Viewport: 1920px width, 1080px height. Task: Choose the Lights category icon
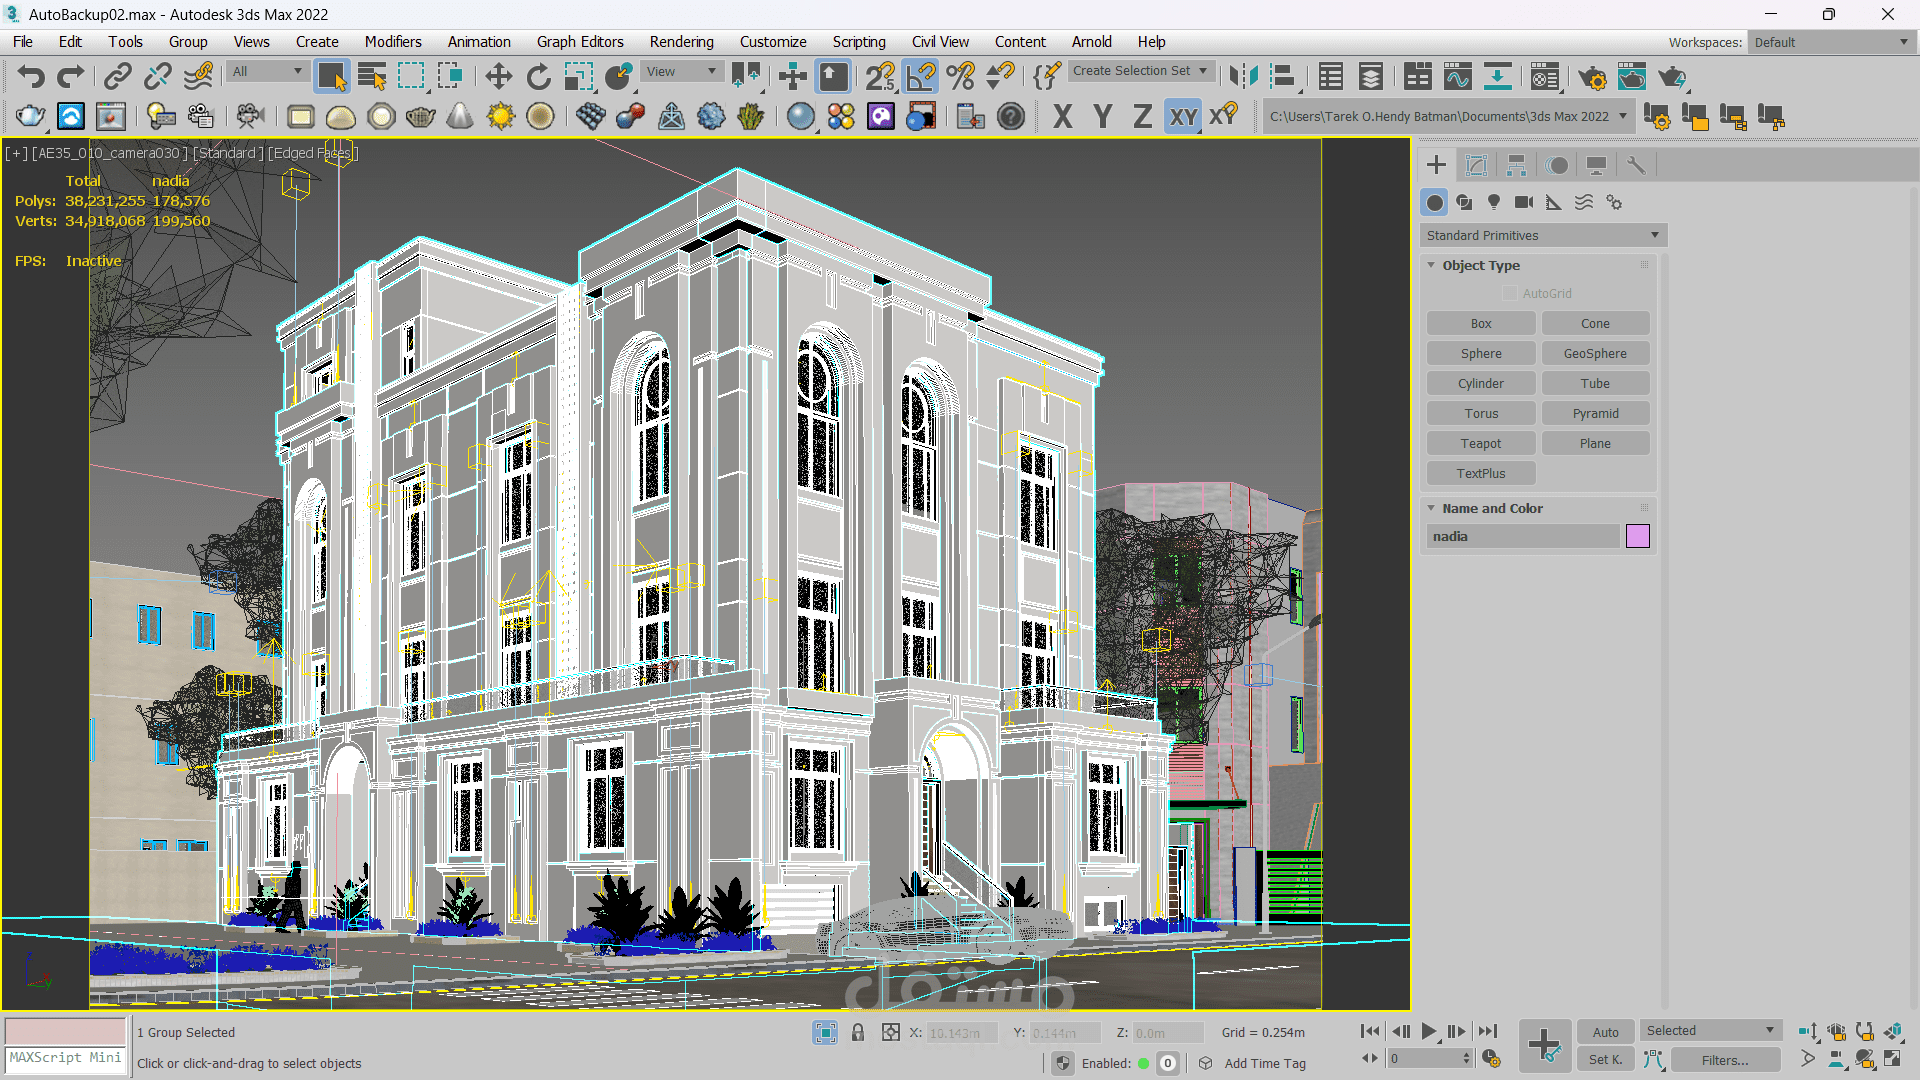[x=1494, y=202]
